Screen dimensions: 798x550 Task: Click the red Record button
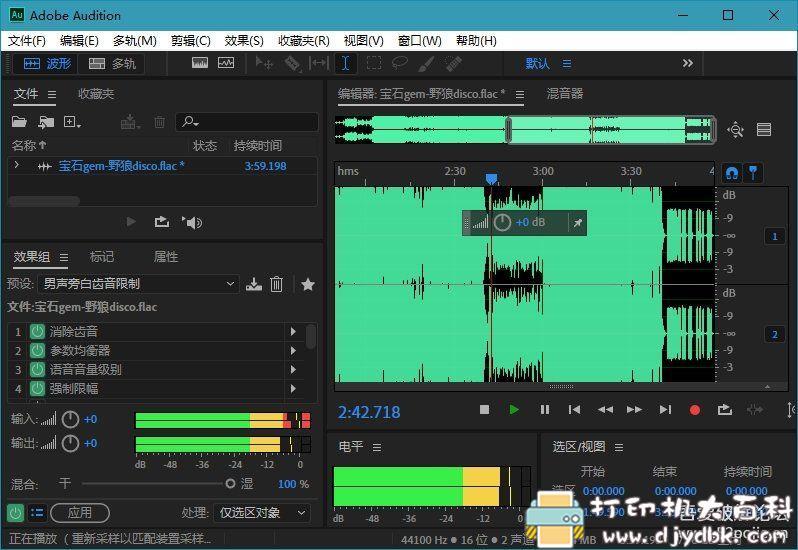coord(695,410)
